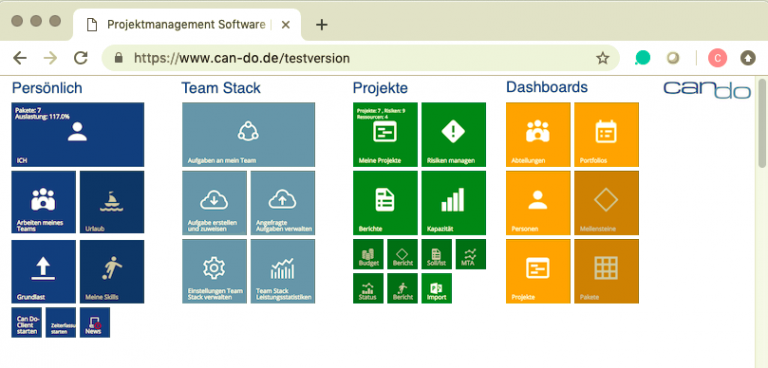Open the Portfolios dashboard tile
This screenshot has width=768, height=368.
tap(606, 135)
